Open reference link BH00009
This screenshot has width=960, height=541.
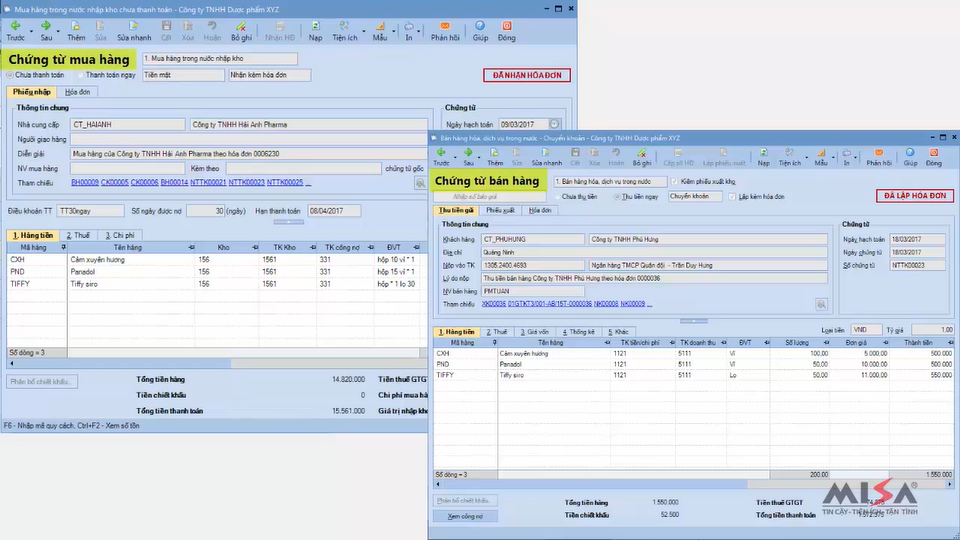tap(84, 182)
